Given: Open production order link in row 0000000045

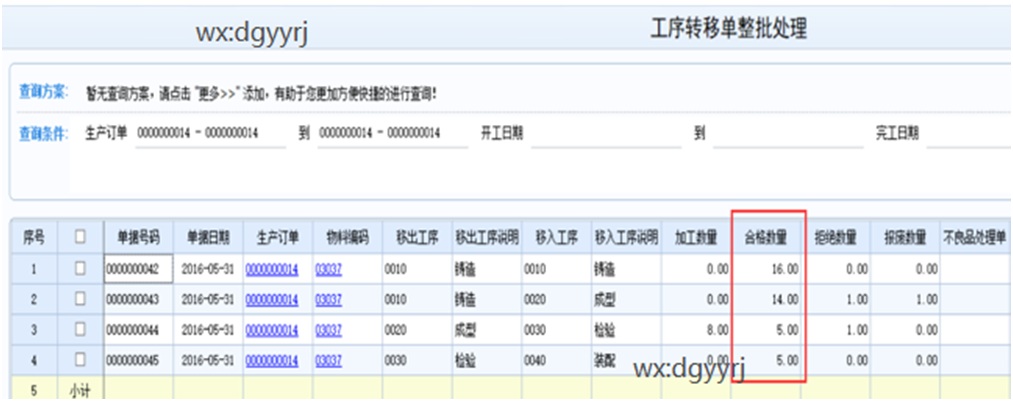Looking at the screenshot, I should pos(272,360).
